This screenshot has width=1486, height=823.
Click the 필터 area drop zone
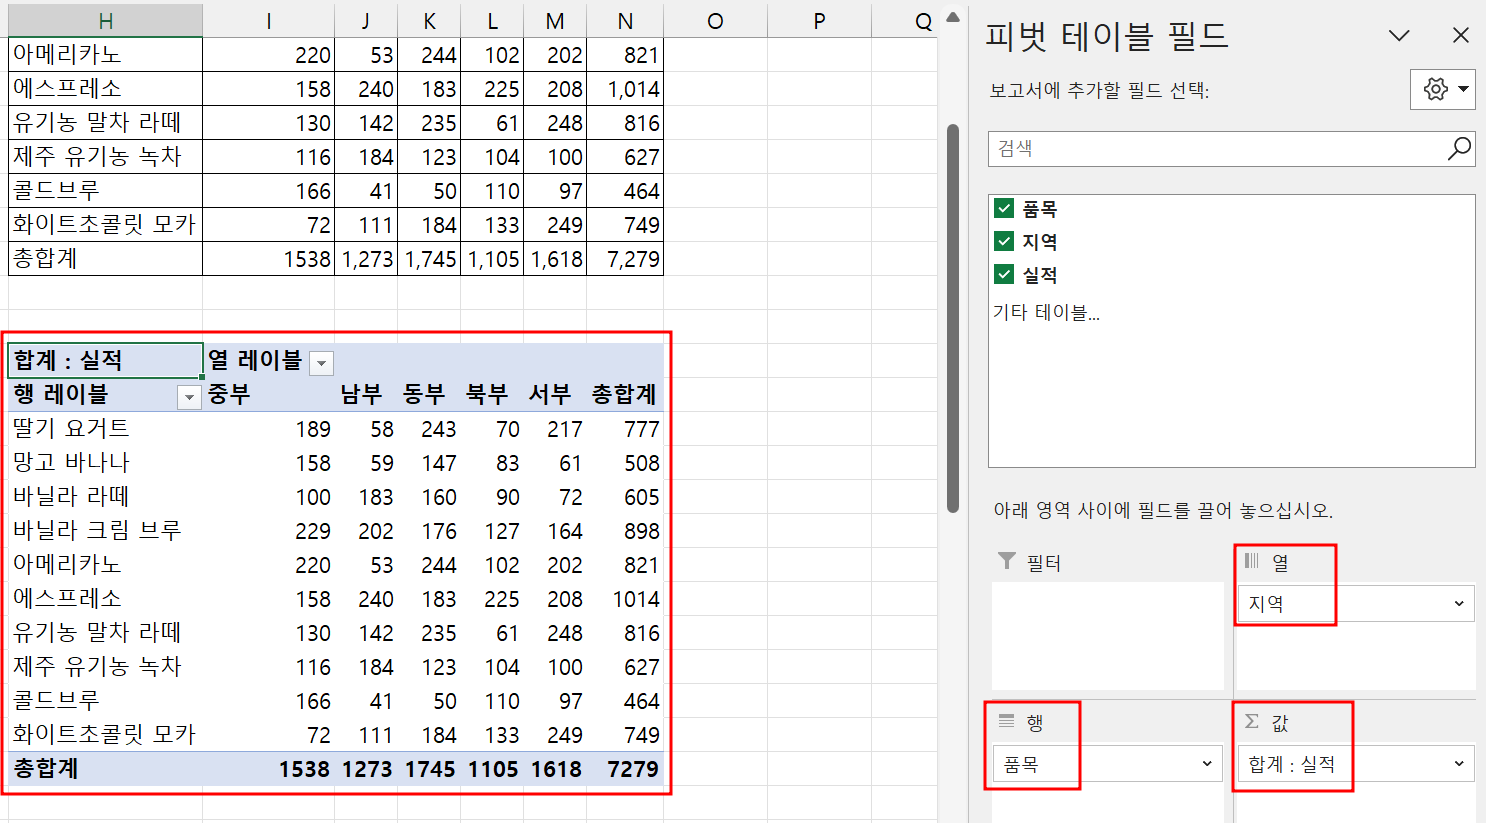tap(1108, 636)
